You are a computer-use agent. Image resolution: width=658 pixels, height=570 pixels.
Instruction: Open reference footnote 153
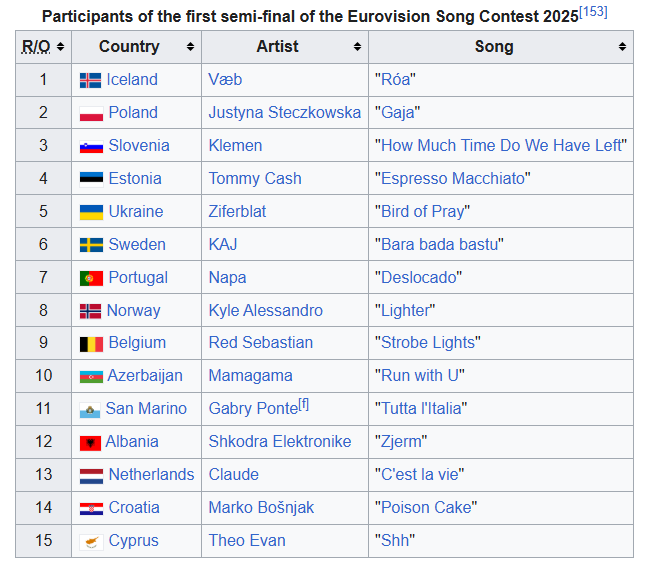coord(593,12)
